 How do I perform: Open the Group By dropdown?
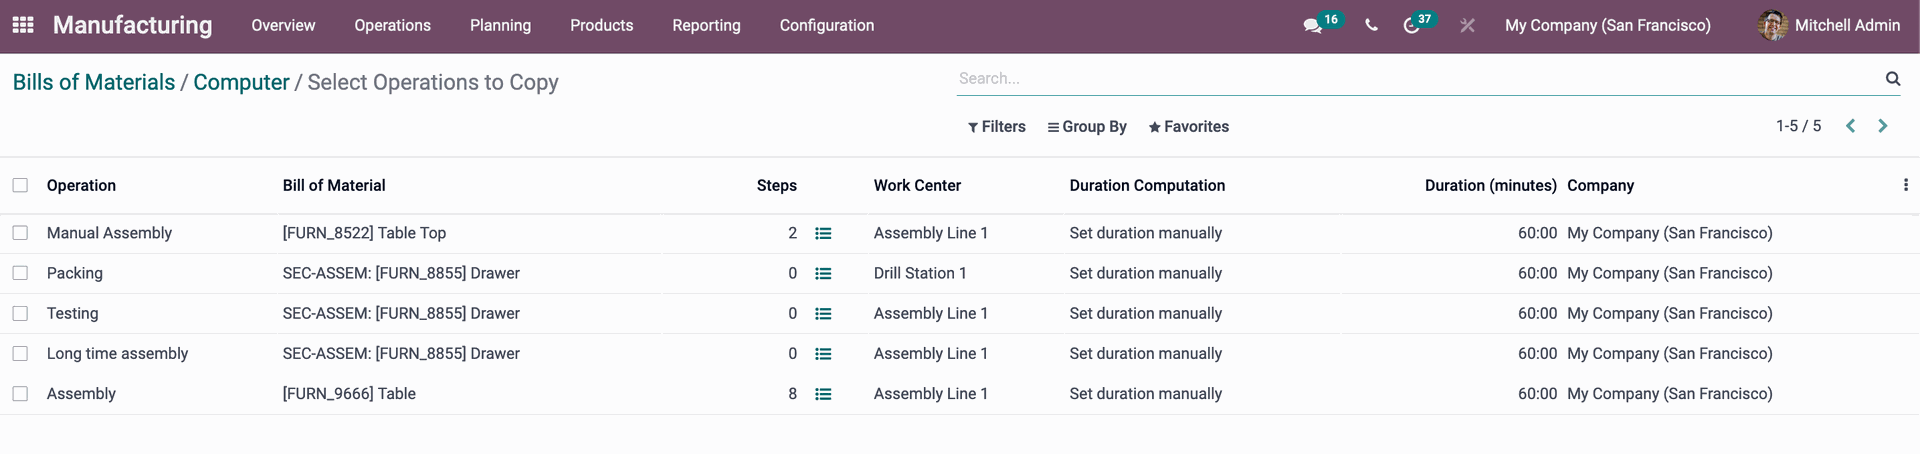[1087, 127]
